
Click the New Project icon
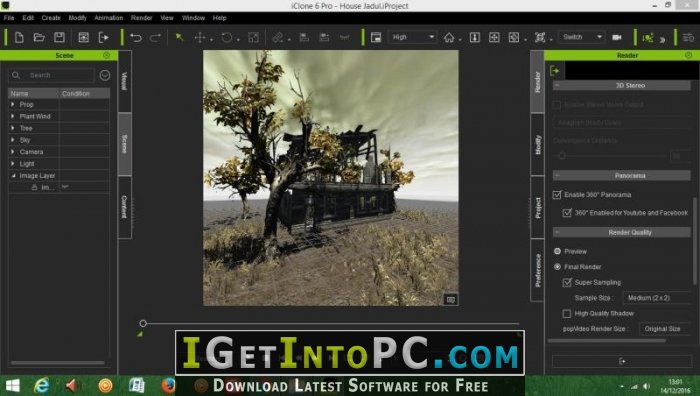[x=19, y=37]
